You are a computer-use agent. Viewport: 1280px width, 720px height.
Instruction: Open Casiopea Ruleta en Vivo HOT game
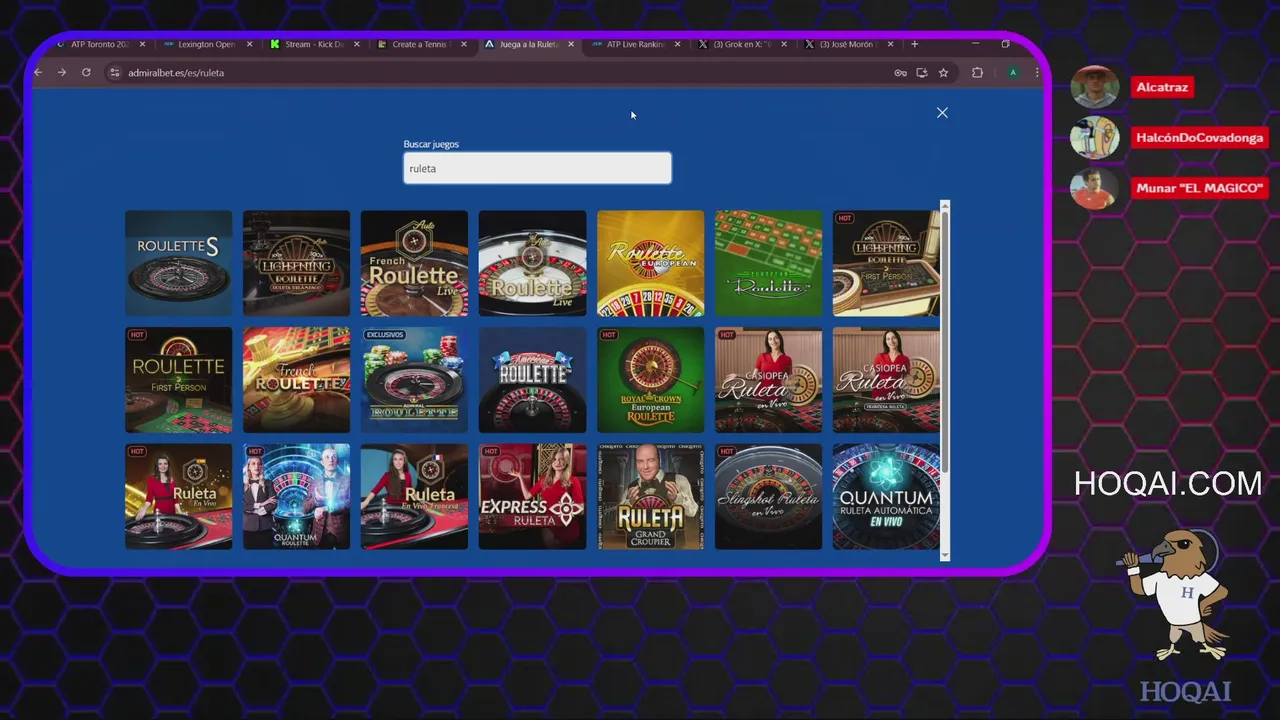pos(768,380)
